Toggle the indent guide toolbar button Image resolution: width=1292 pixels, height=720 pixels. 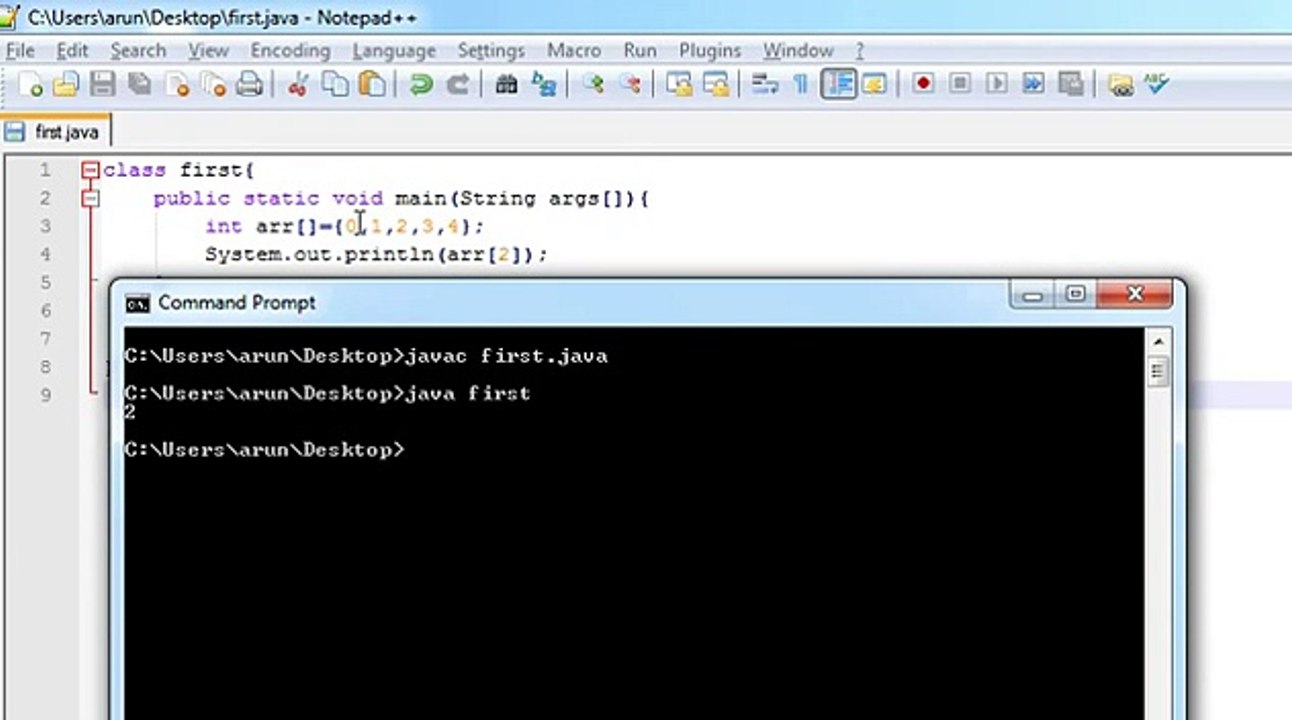point(838,85)
